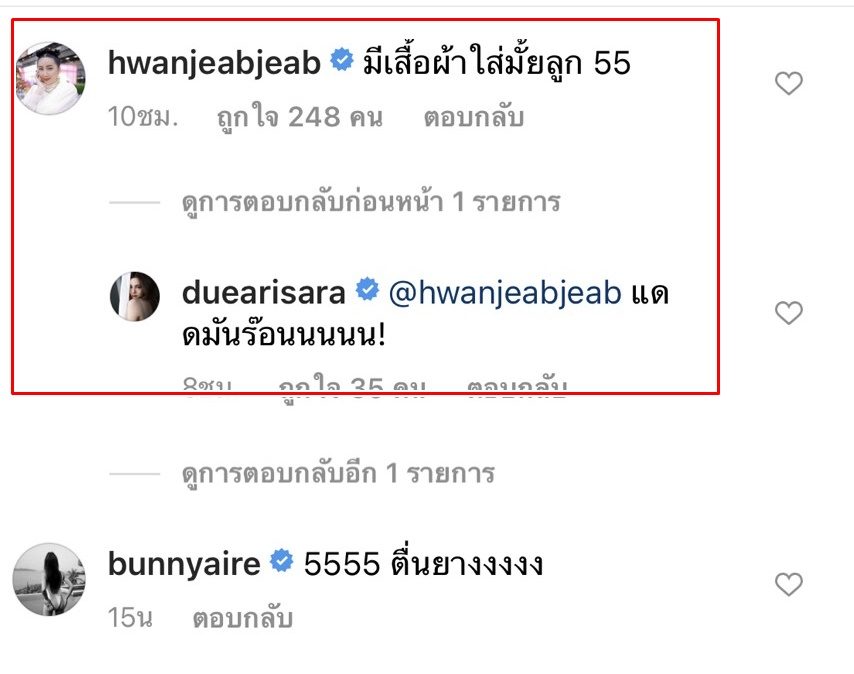Open the hwanjeabjeab username link
Image resolution: width=854 pixels, height=674 pixels.
[215, 63]
